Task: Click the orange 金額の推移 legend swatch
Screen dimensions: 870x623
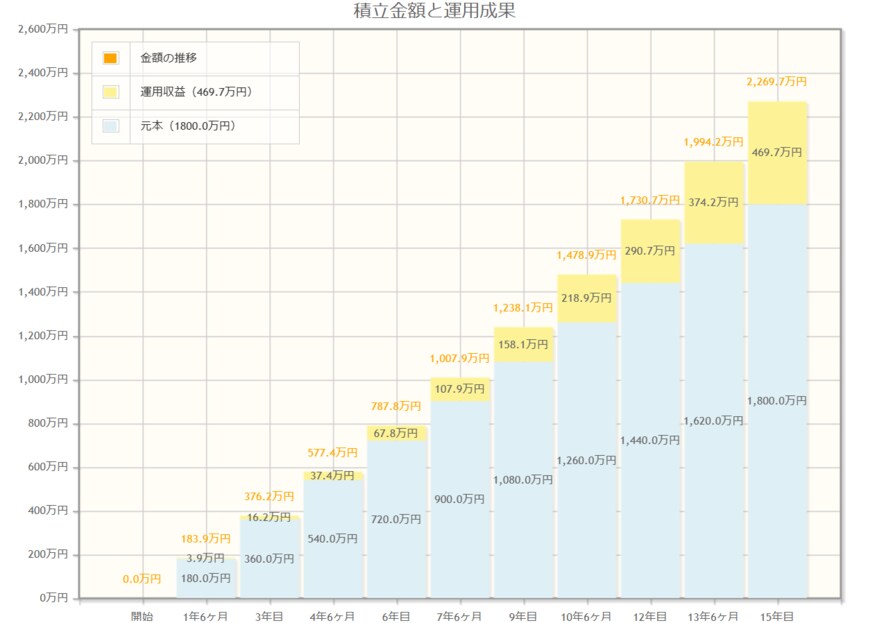Action: tap(113, 59)
